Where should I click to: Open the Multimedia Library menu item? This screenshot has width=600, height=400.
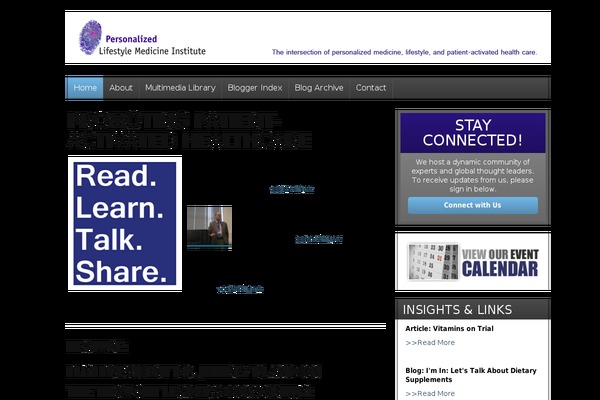(180, 88)
